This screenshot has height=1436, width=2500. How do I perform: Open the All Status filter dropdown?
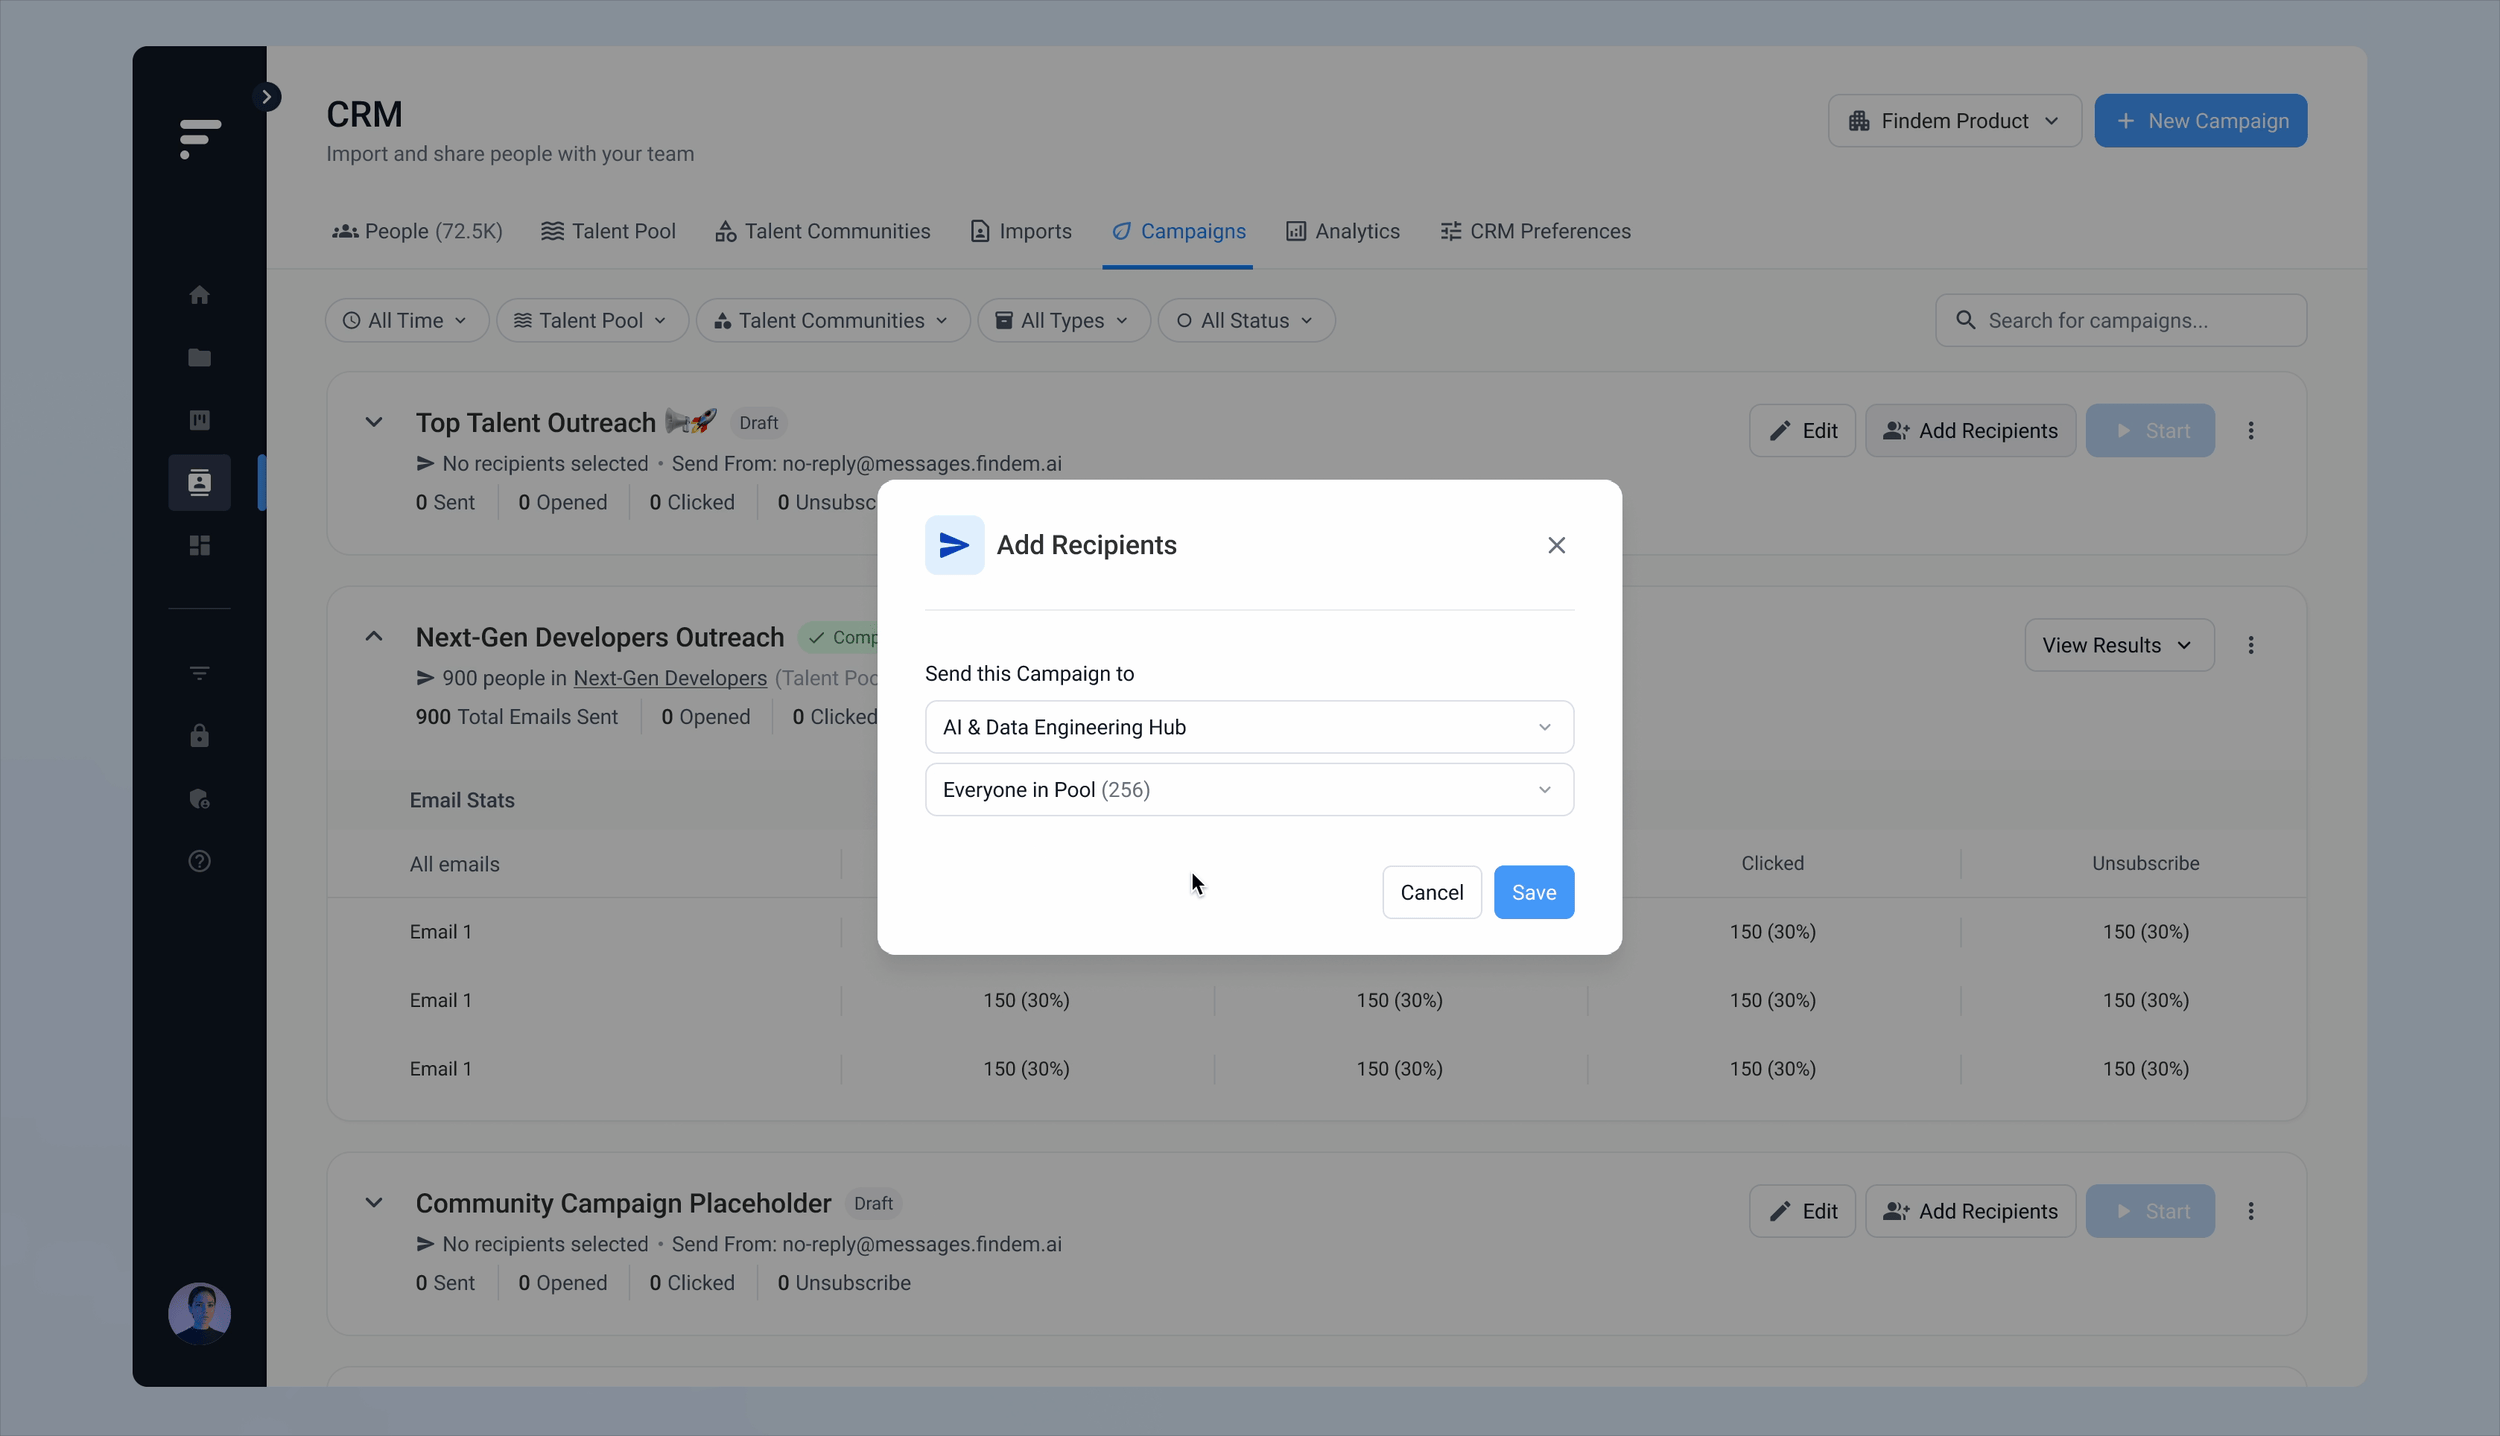[1245, 321]
